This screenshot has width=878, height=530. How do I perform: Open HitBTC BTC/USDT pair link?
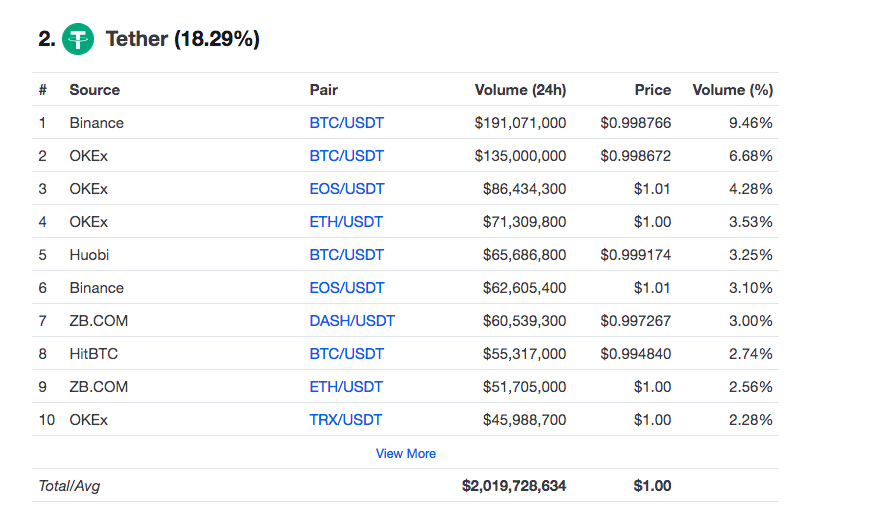tap(347, 354)
